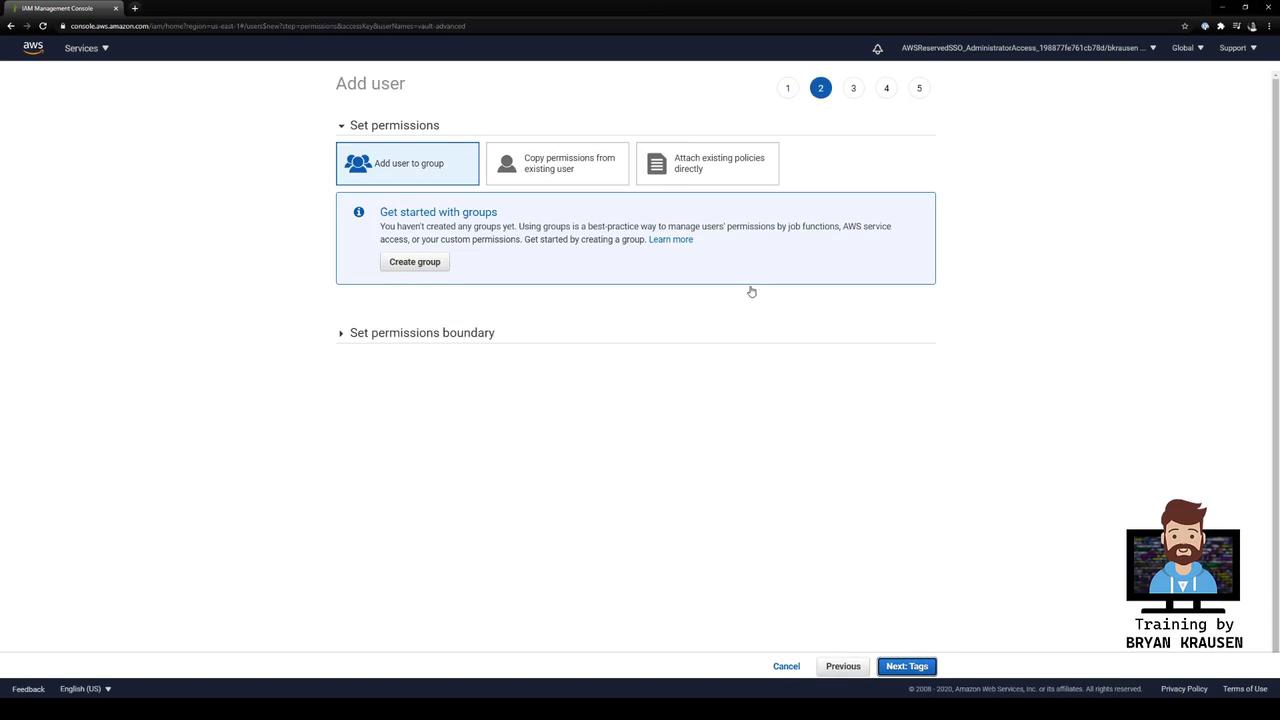The width and height of the screenshot is (1280, 720).
Task: Open the browser three-dot menu
Action: pyautogui.click(x=1268, y=26)
